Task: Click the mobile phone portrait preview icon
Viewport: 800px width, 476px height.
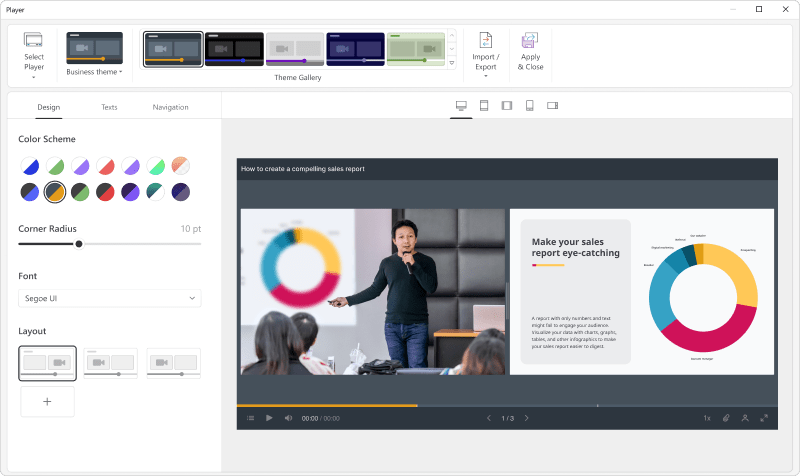Action: [x=529, y=106]
